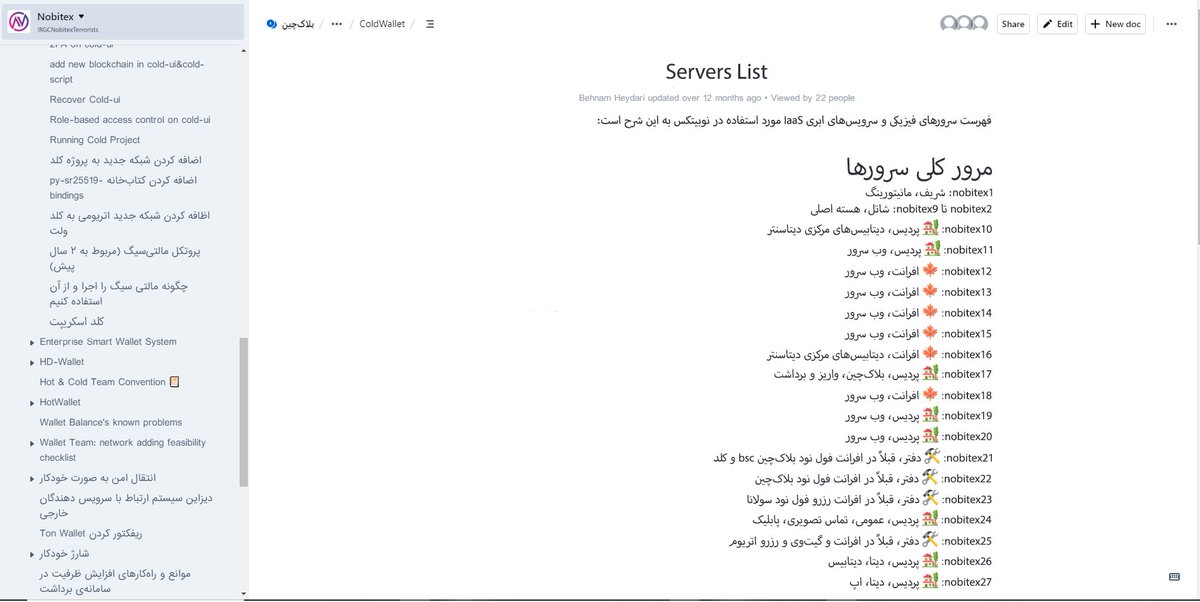Click the maple leaf emoji on nobitex12

(x=931, y=271)
